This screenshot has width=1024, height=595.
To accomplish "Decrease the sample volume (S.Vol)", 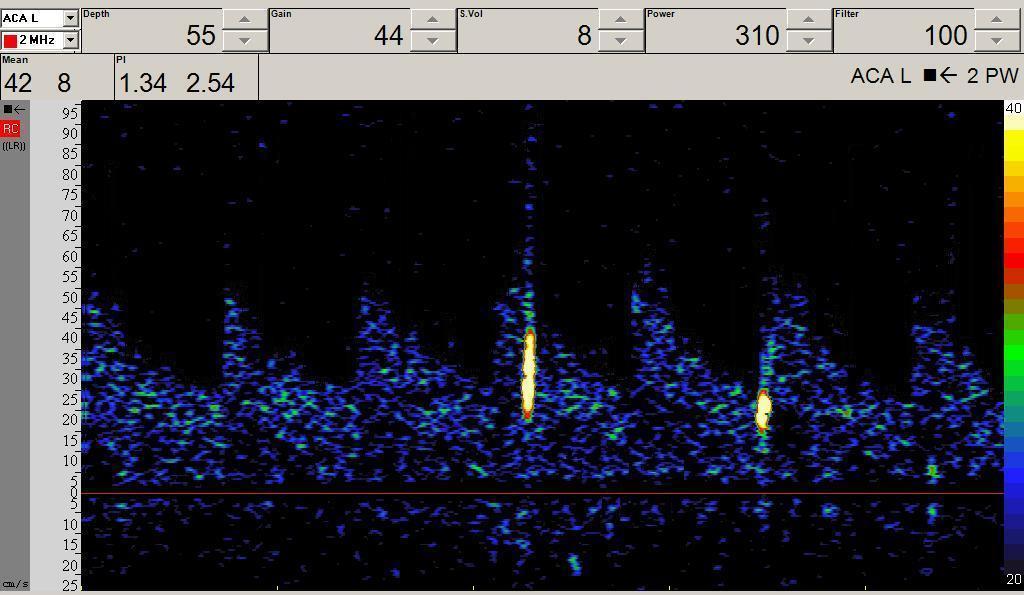I will pyautogui.click(x=620, y=40).
